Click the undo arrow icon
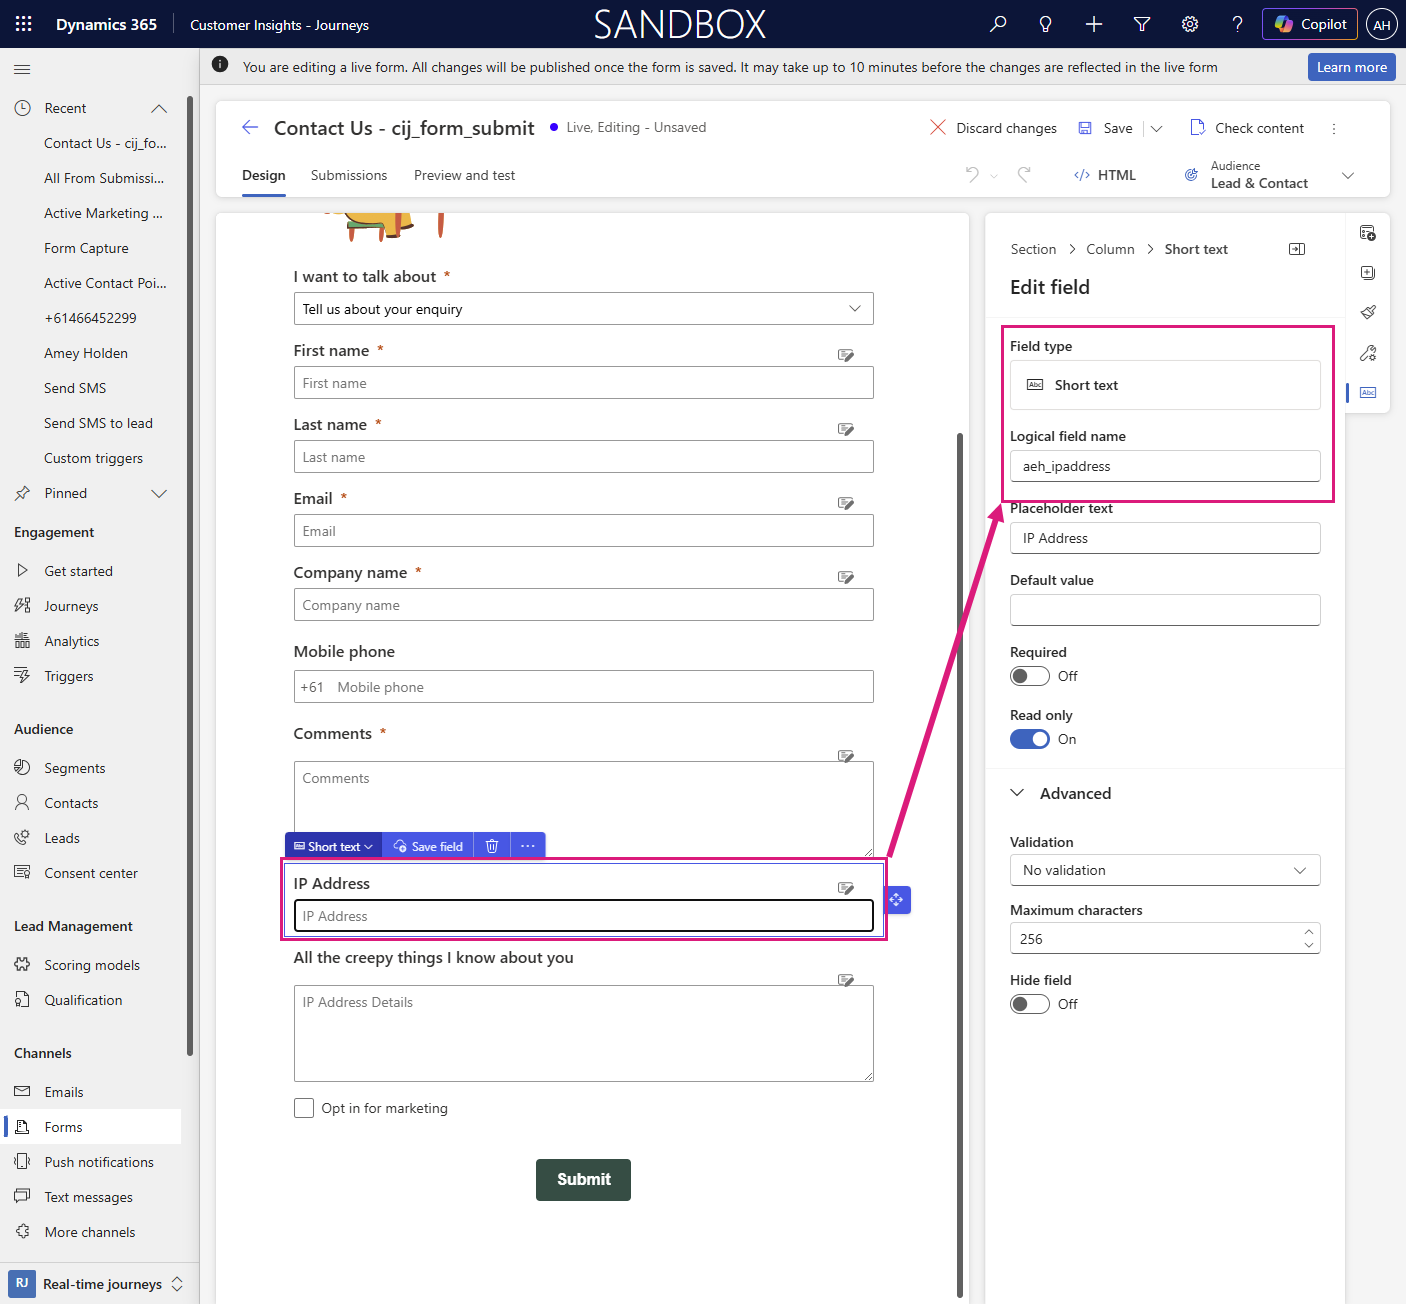Viewport: 1406px width, 1304px height. click(972, 174)
